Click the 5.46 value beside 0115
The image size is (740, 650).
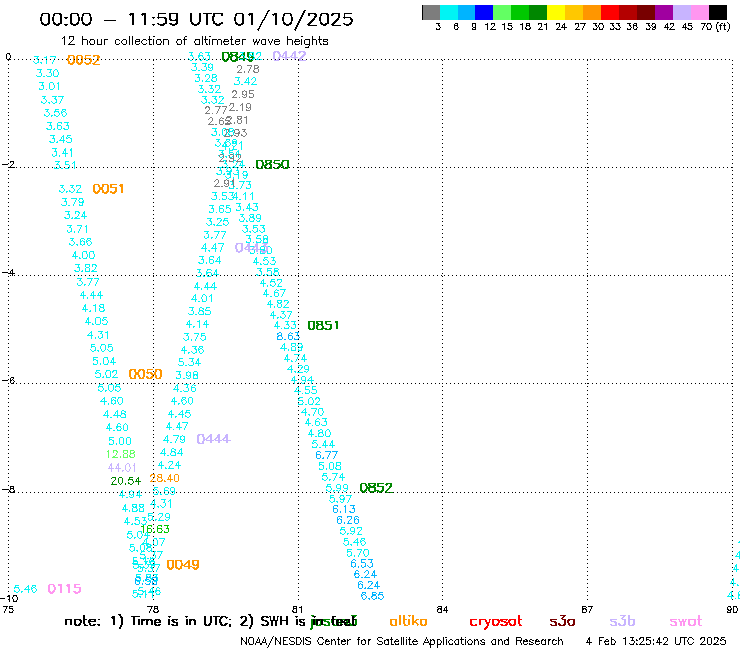(25, 589)
